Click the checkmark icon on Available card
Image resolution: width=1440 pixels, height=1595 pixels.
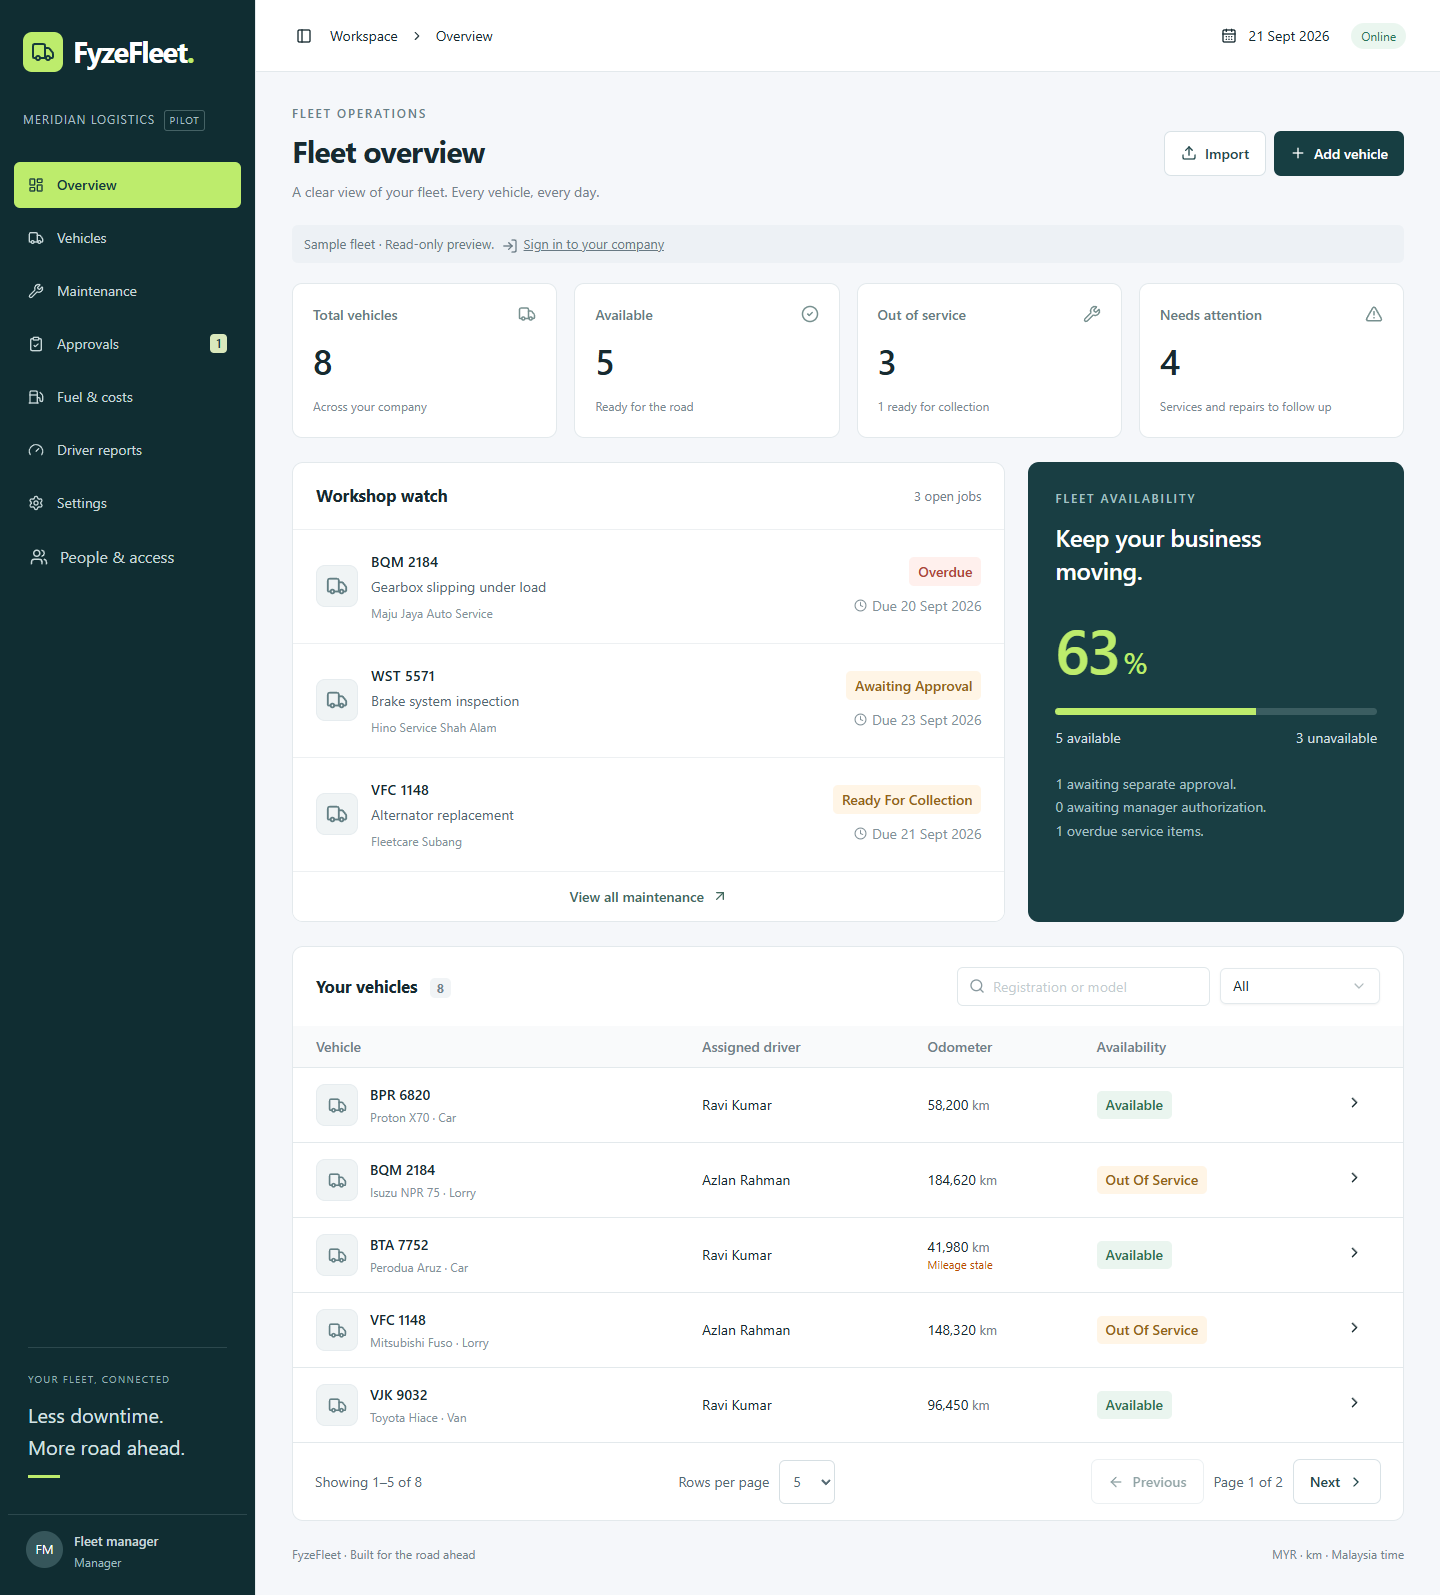(810, 314)
